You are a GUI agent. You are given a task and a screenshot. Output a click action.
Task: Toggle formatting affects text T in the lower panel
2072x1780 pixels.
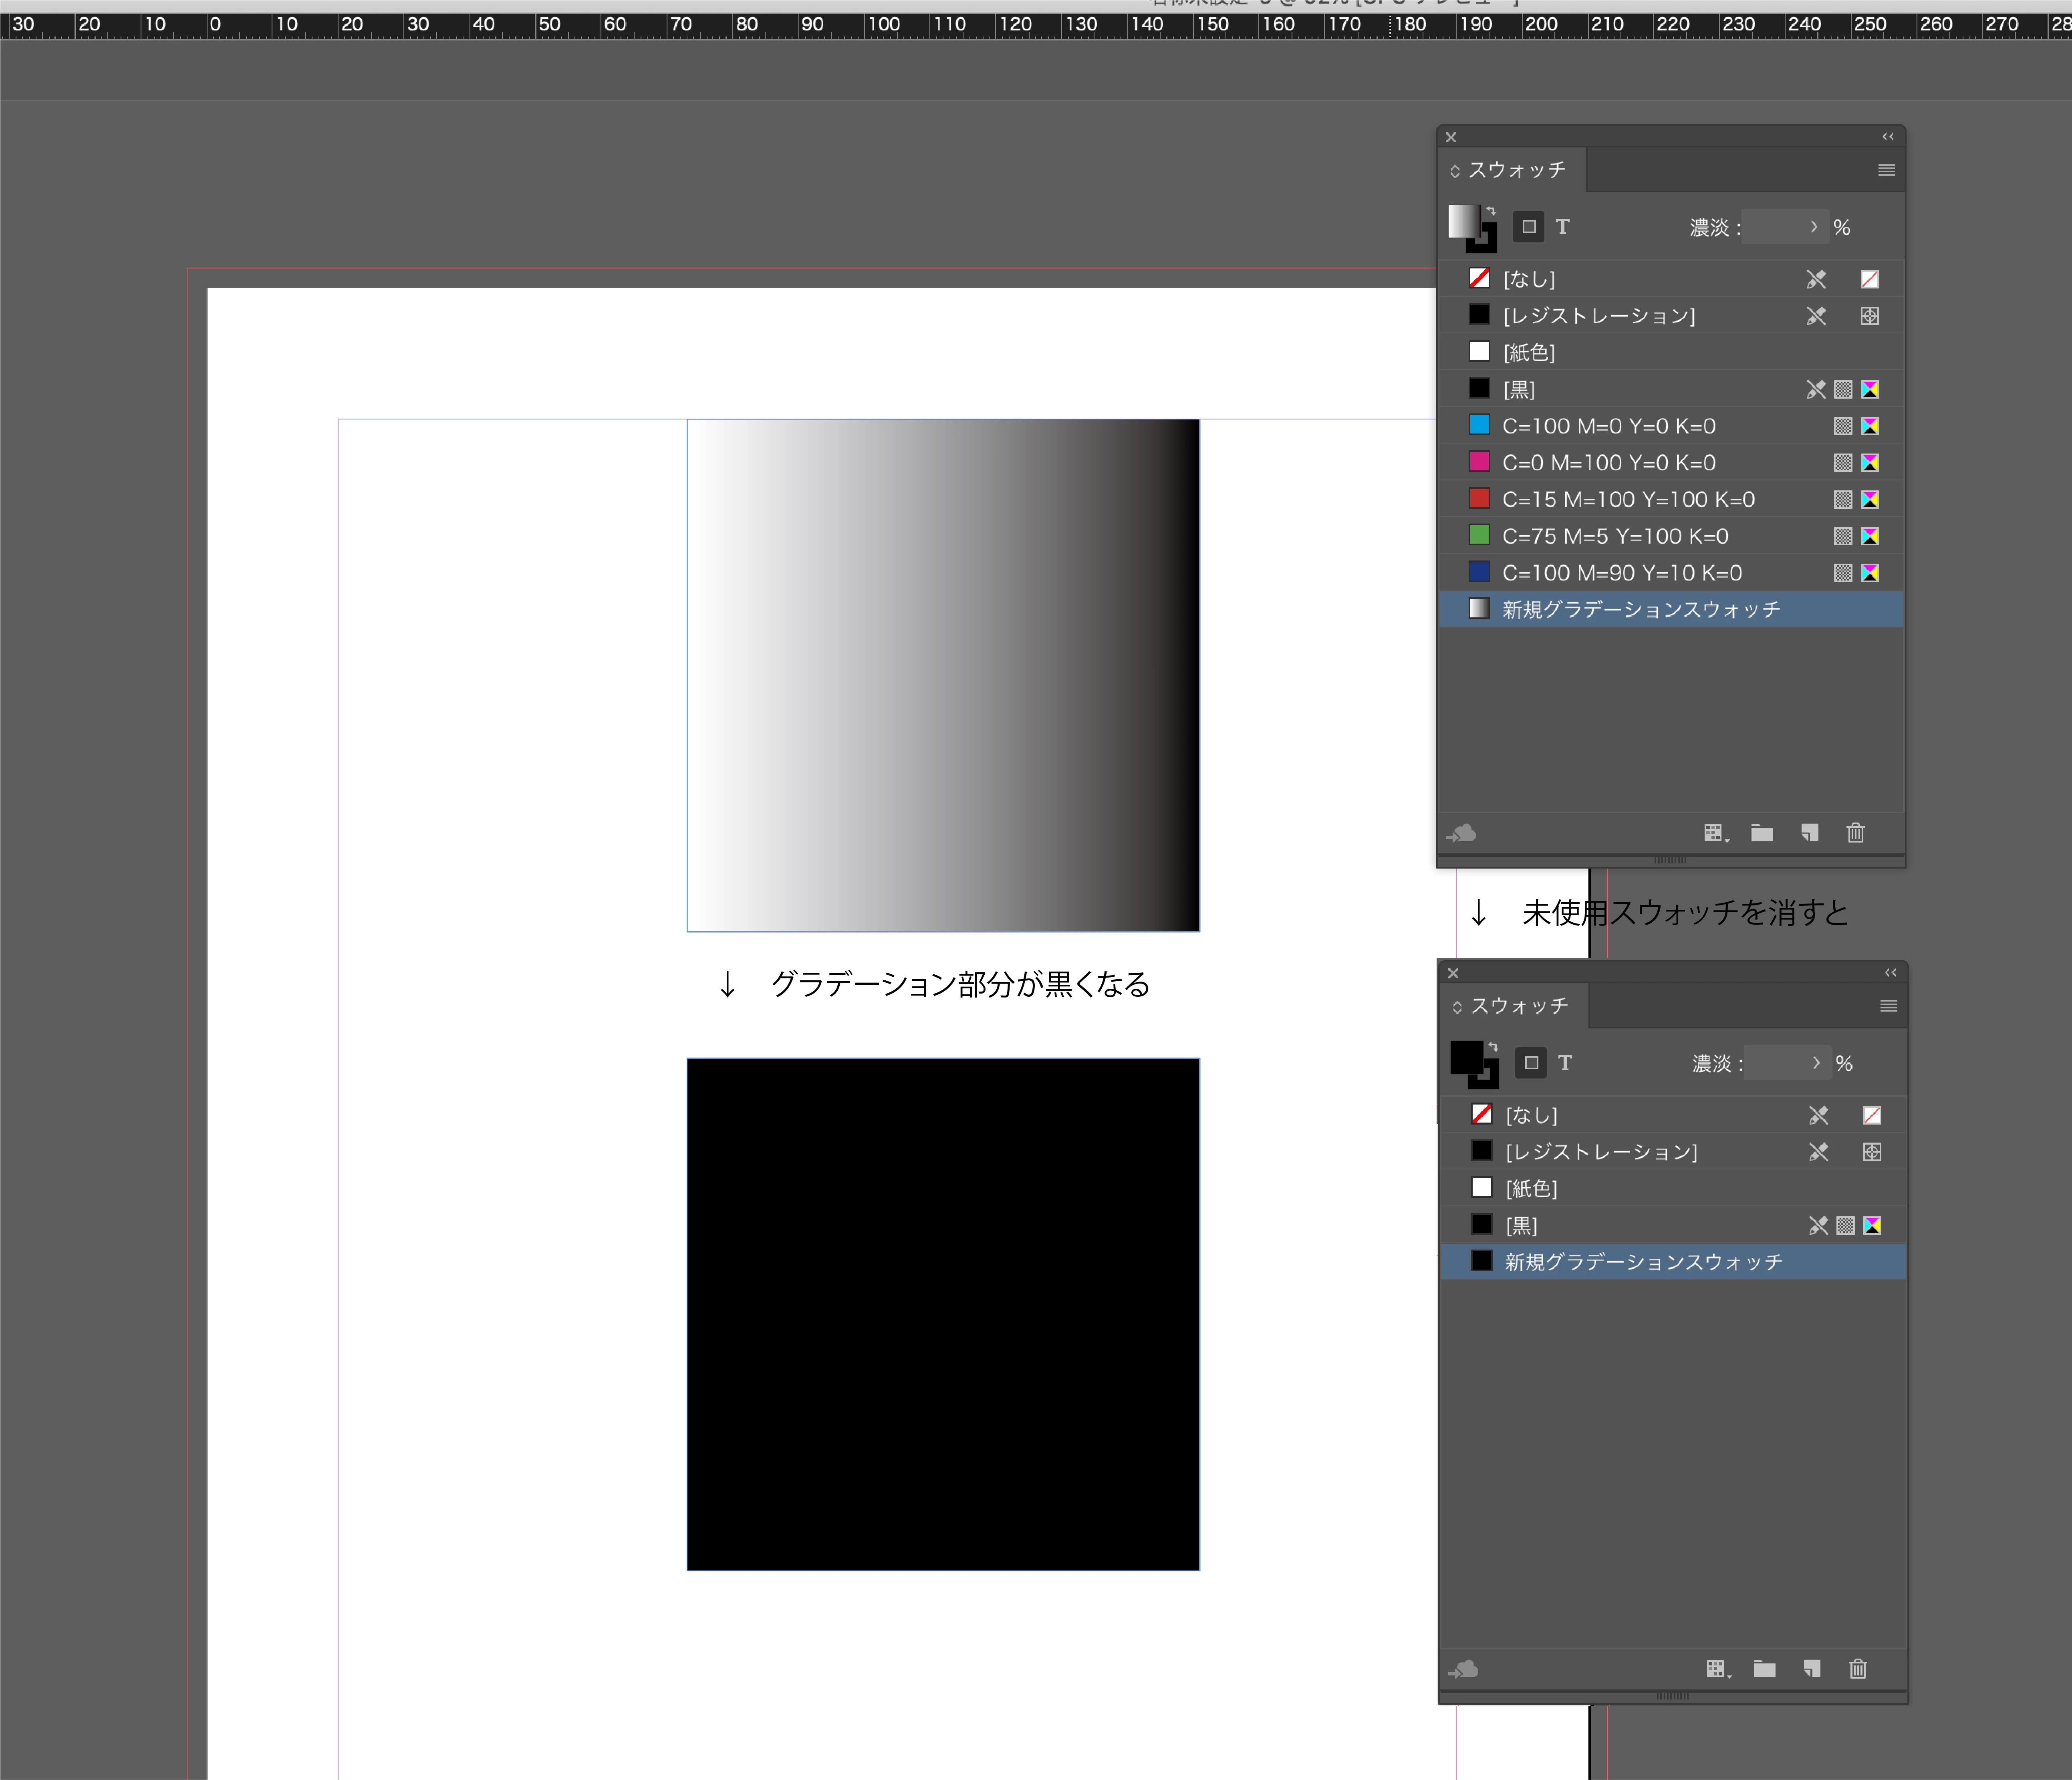pyautogui.click(x=1565, y=1063)
